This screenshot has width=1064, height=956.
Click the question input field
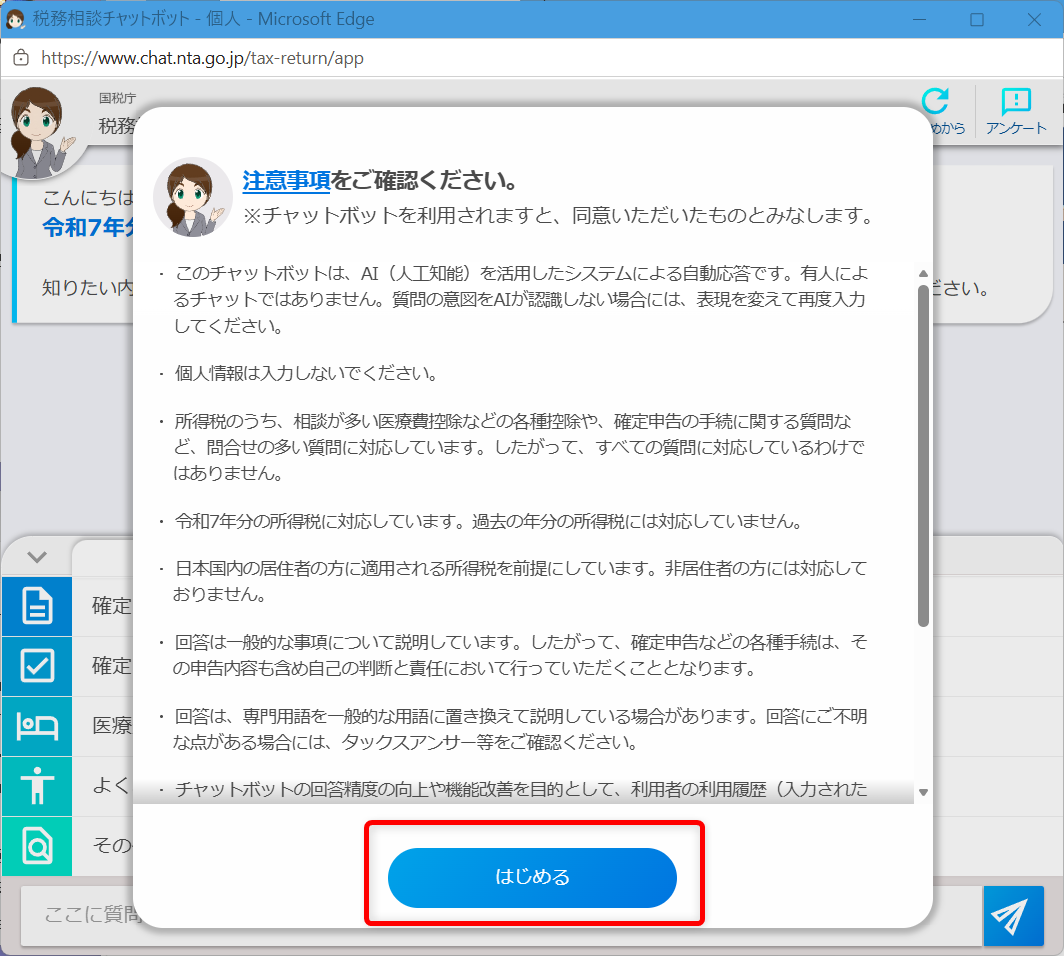click(x=501, y=915)
